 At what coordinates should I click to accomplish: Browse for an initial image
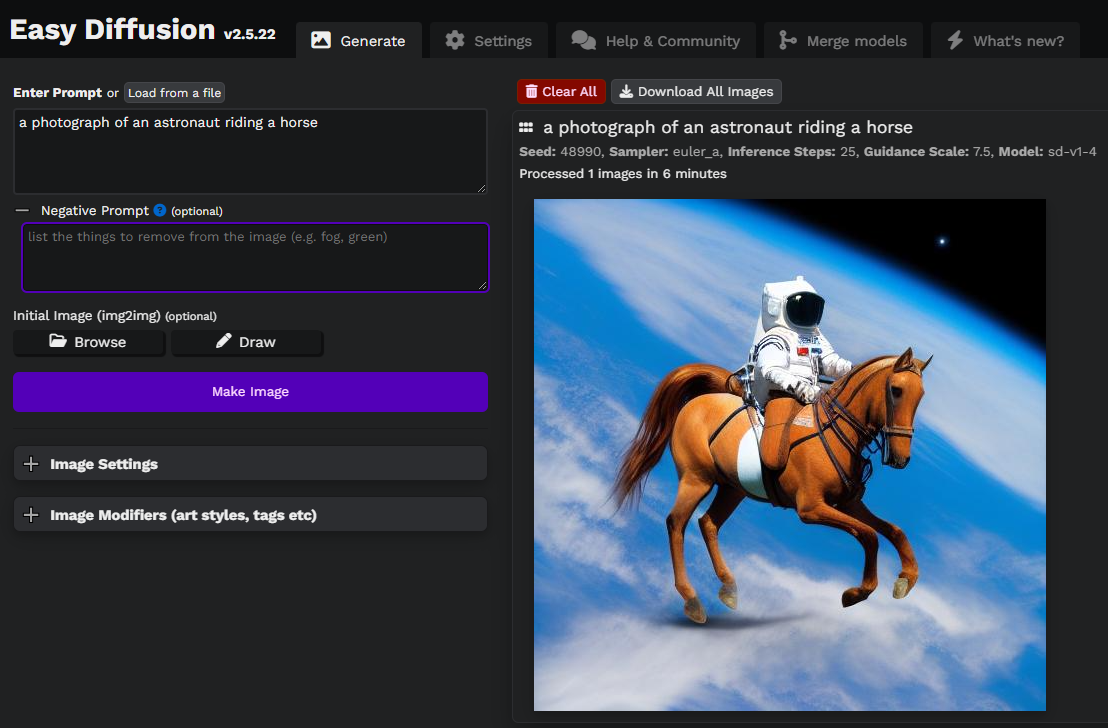pyautogui.click(x=89, y=342)
